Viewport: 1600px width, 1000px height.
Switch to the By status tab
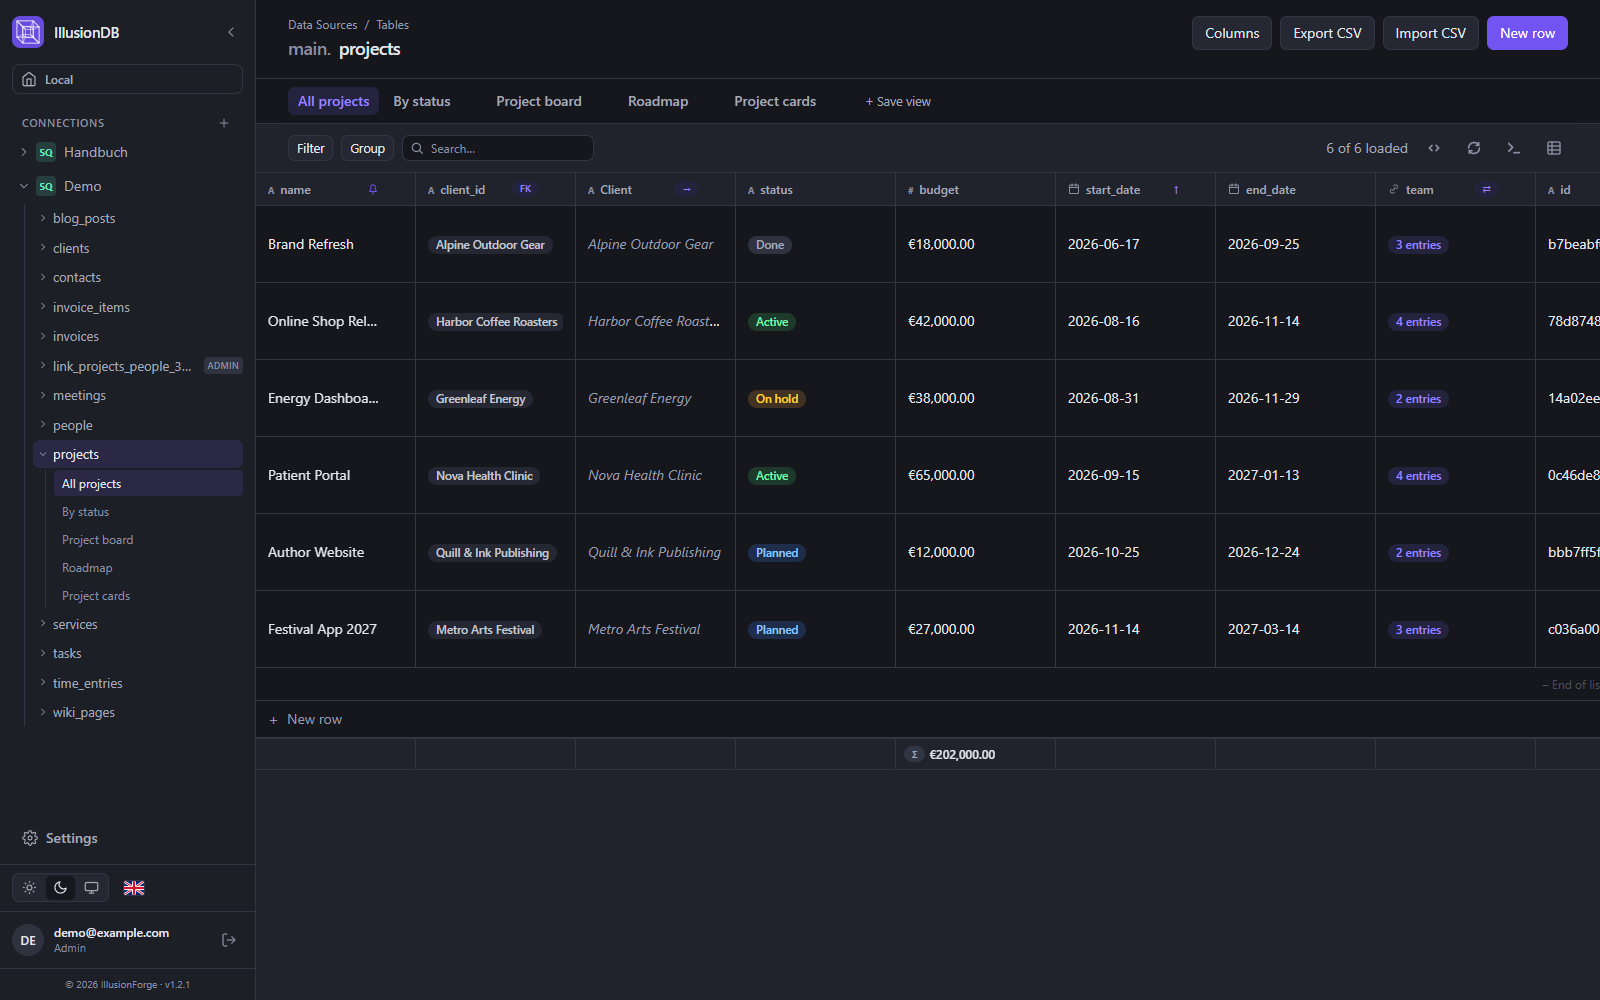(x=422, y=101)
